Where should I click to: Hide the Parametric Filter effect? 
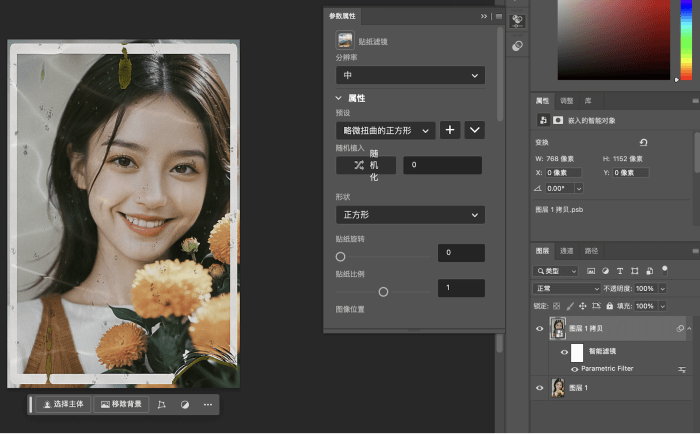(574, 369)
